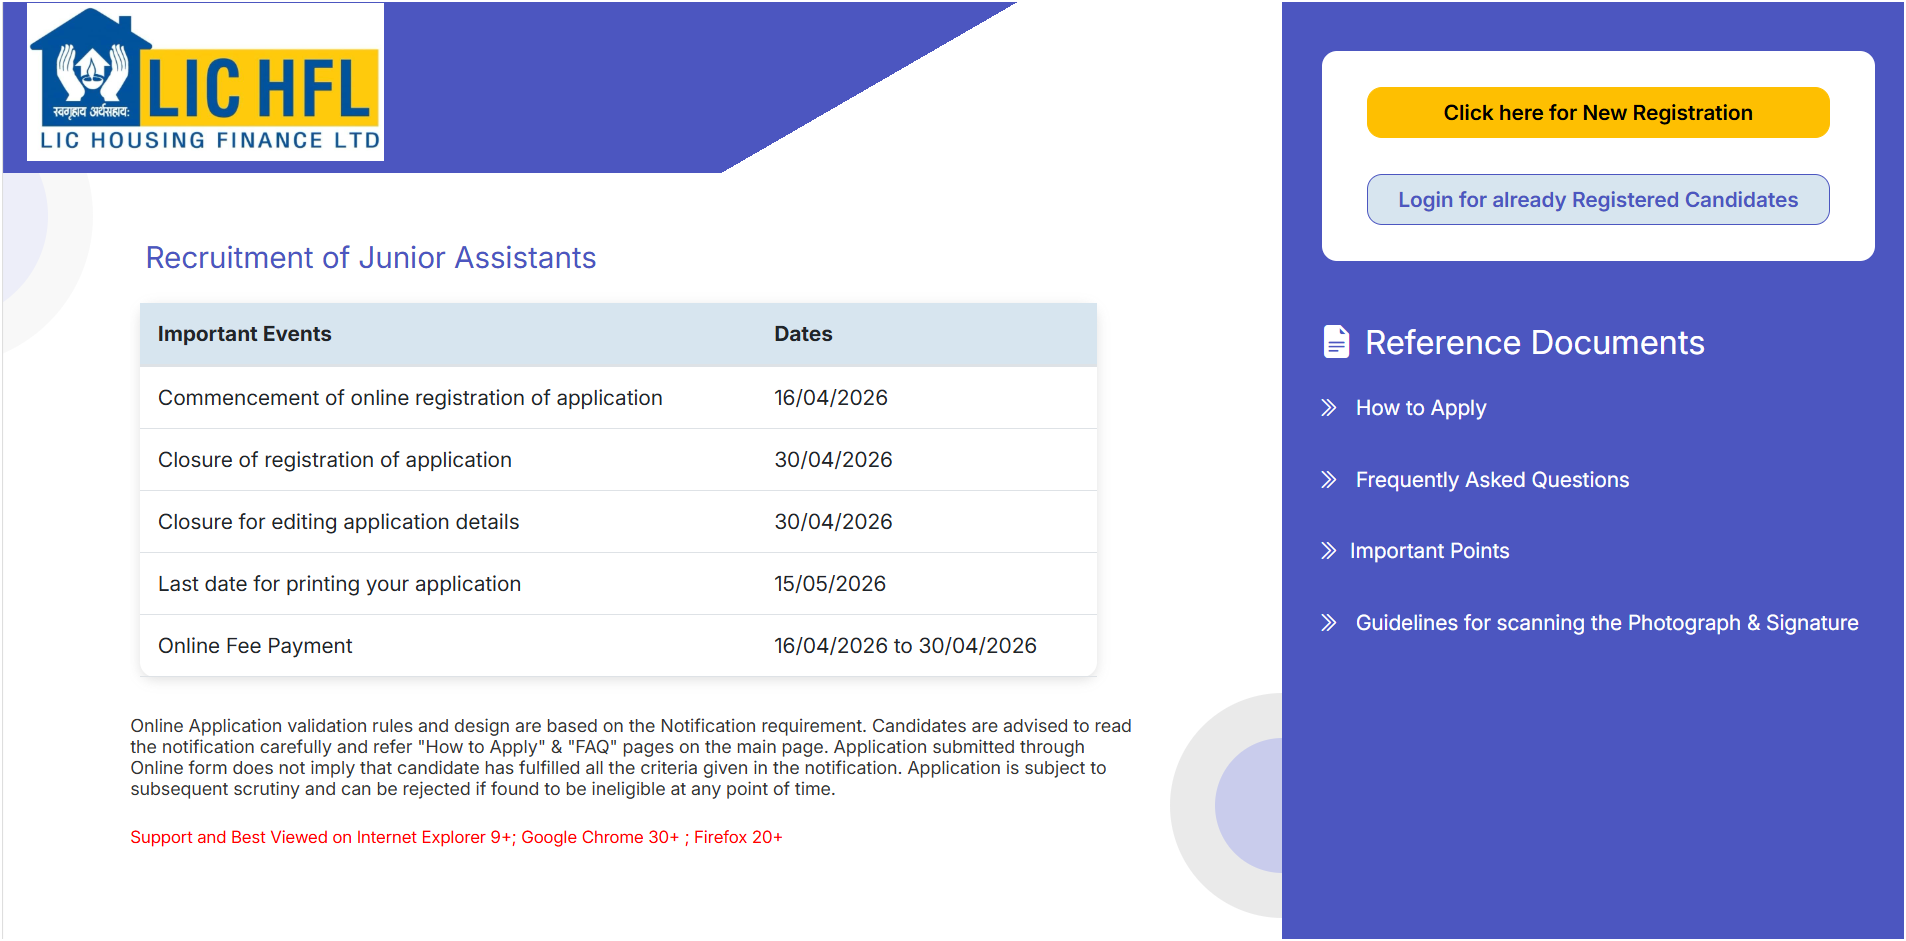Click the chevron beside Important Points
Image resolution: width=1906 pixels, height=941 pixels.
point(1330,550)
